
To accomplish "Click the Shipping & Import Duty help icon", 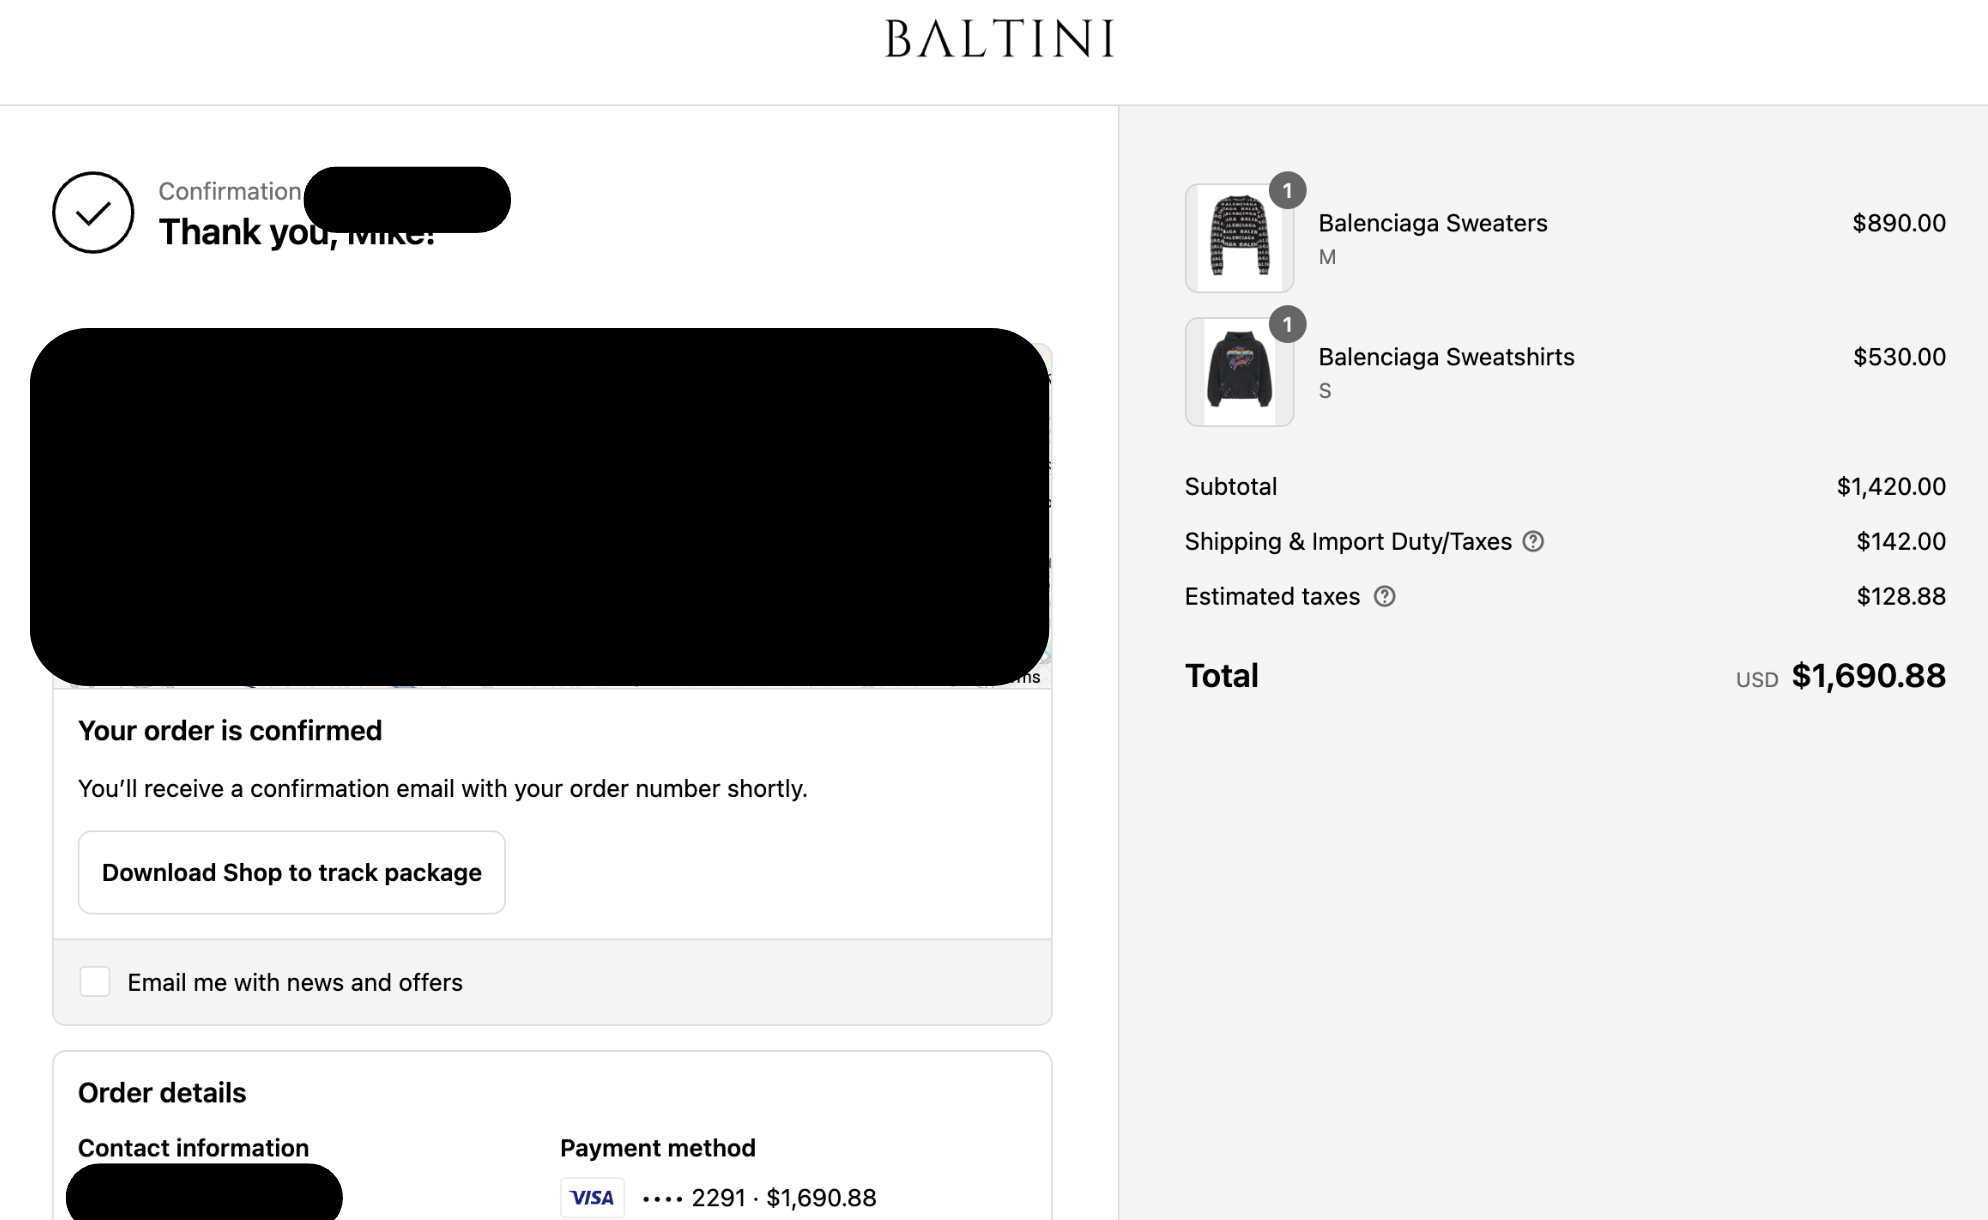I will [x=1533, y=541].
